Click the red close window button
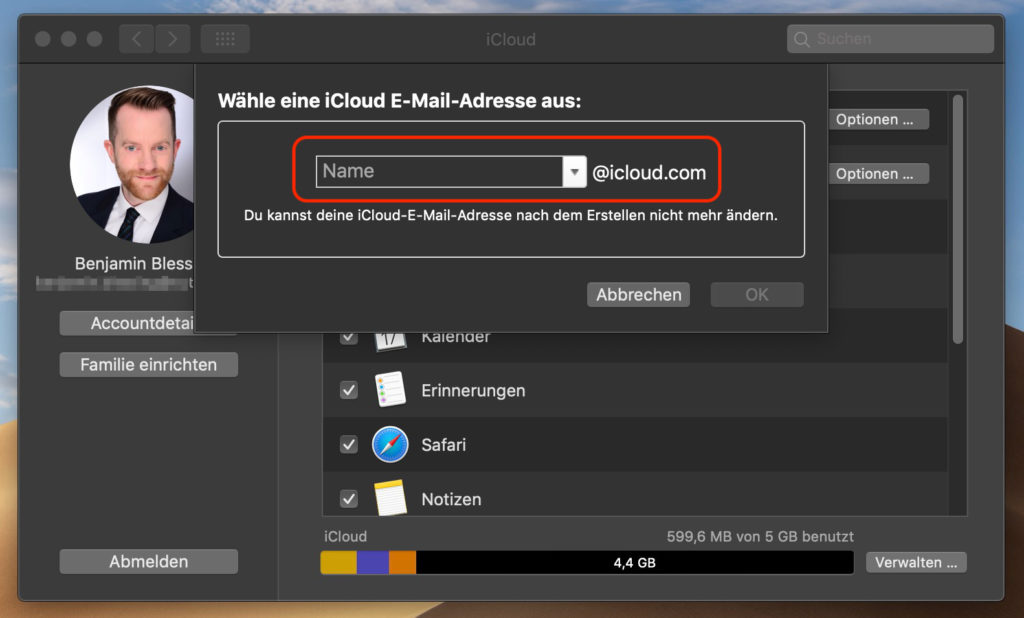Image resolution: width=1024 pixels, height=618 pixels. pyautogui.click(x=43, y=39)
